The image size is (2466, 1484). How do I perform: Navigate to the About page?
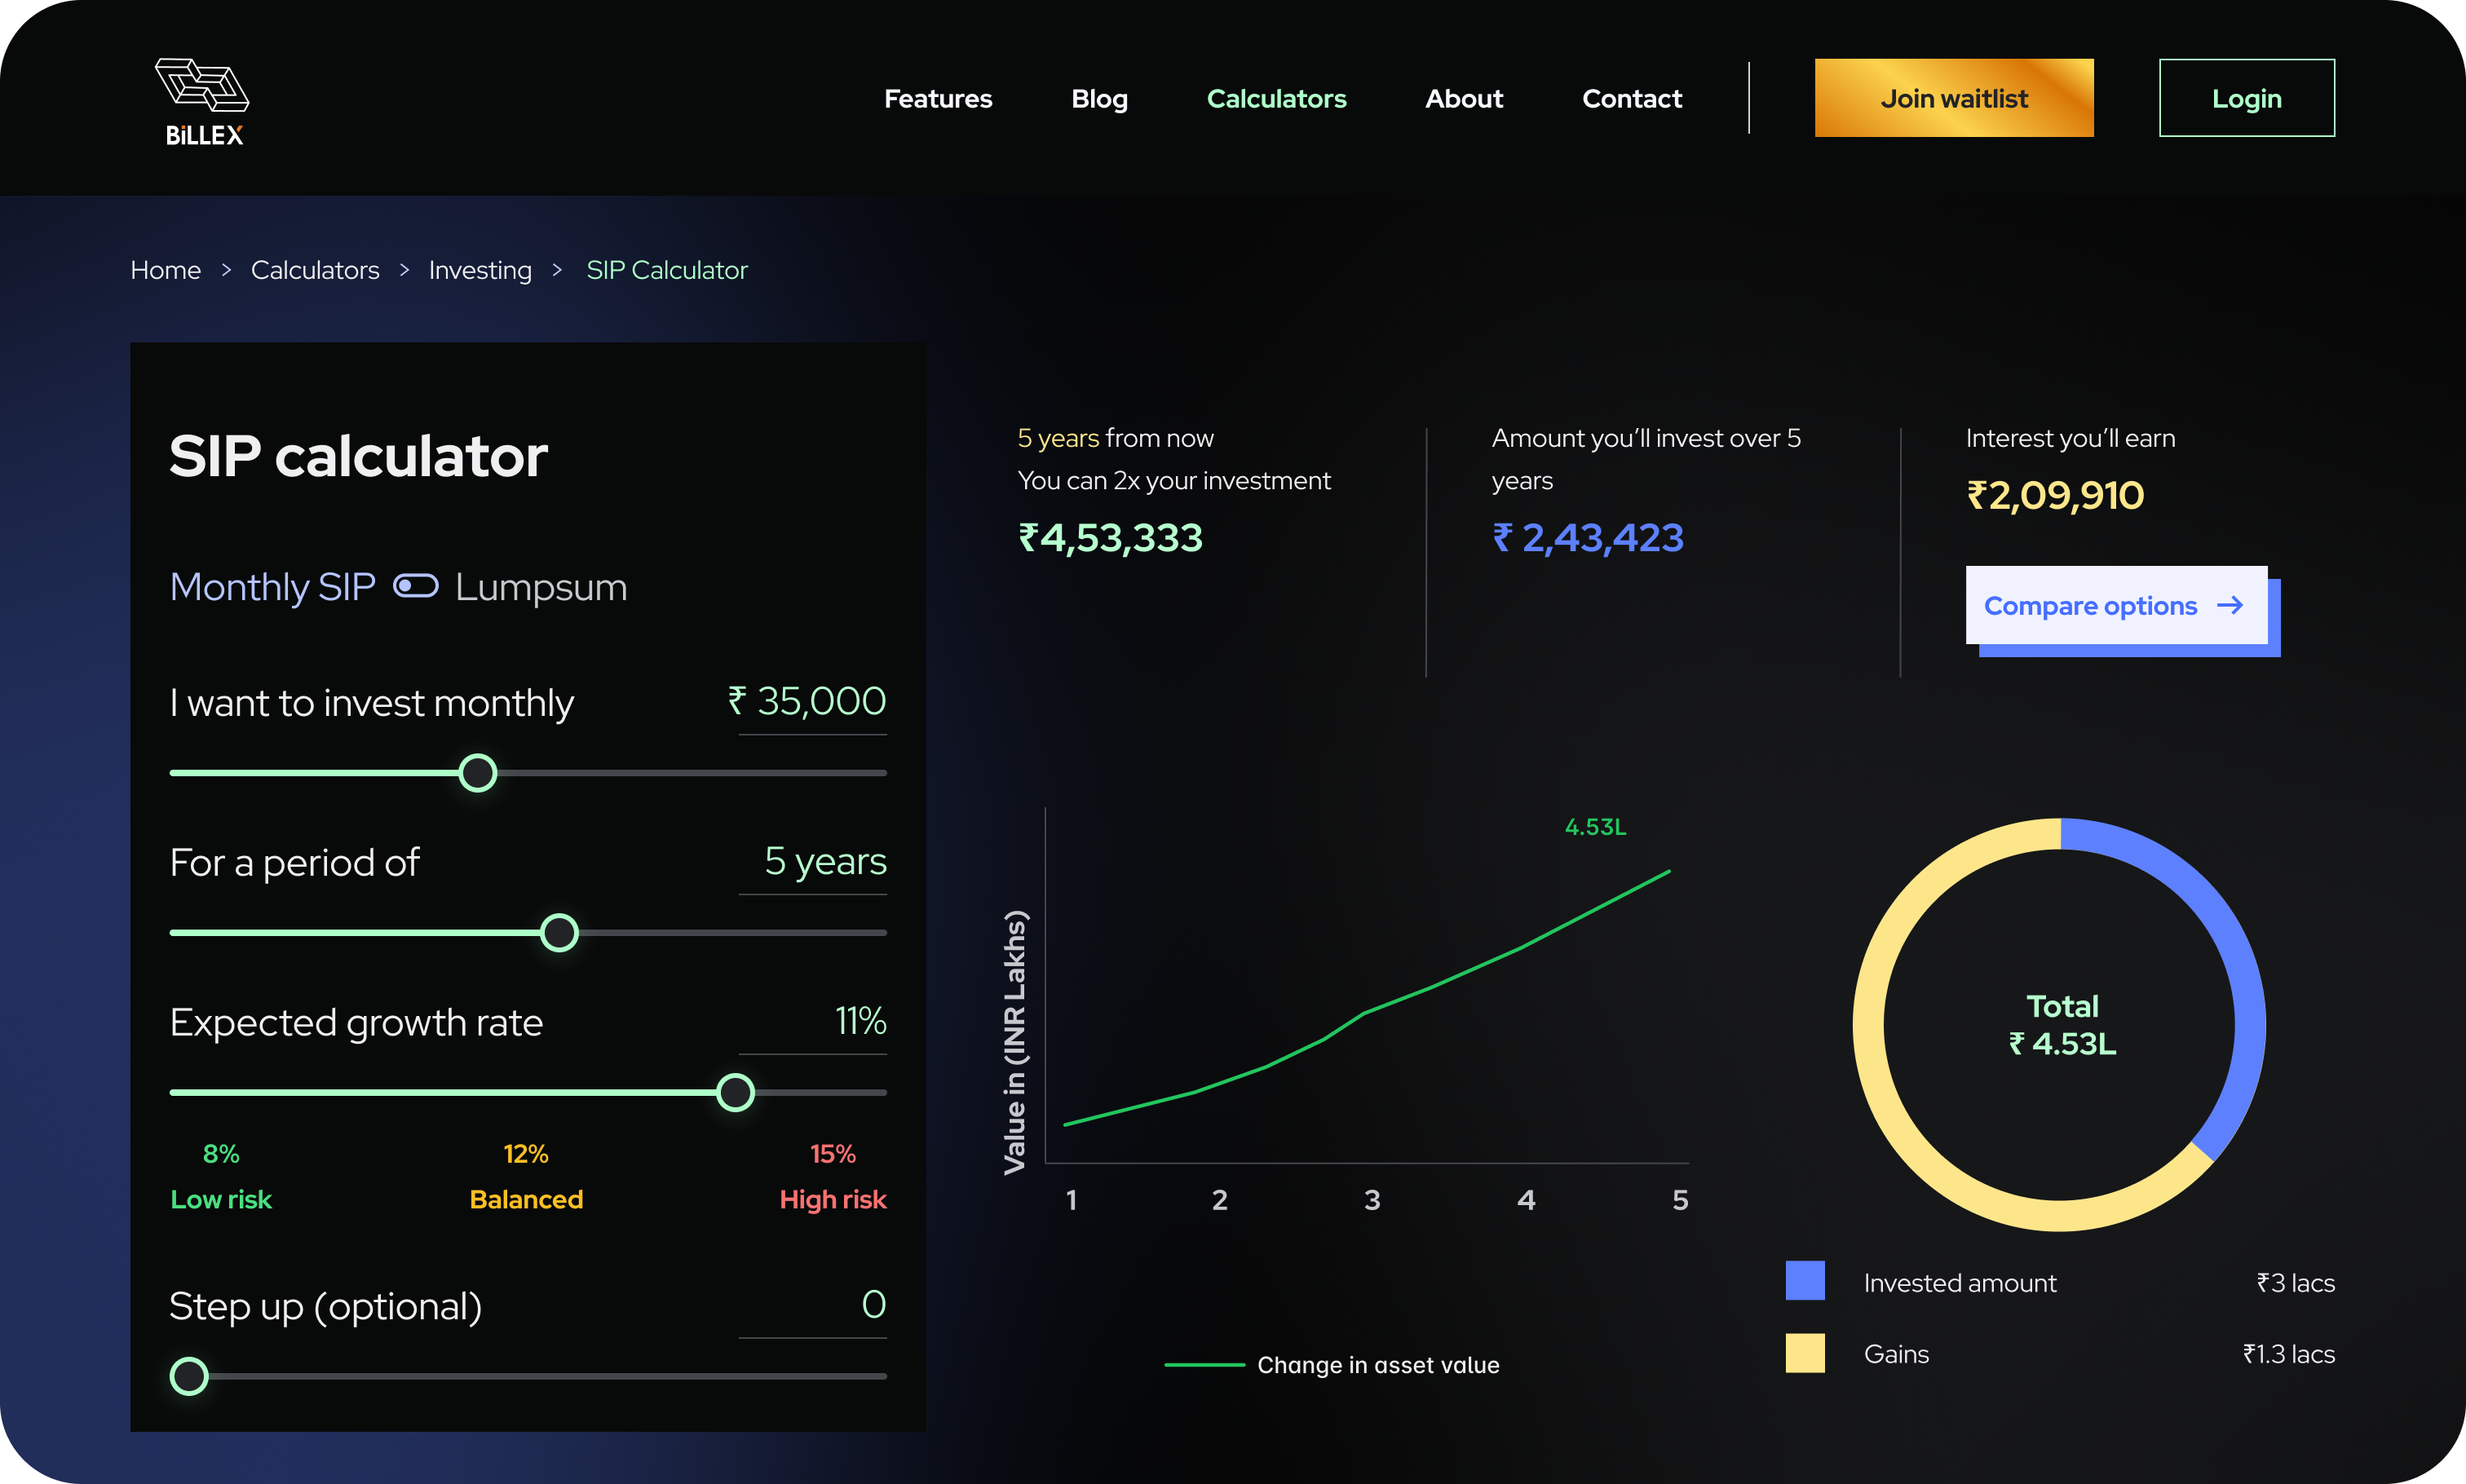click(1463, 98)
